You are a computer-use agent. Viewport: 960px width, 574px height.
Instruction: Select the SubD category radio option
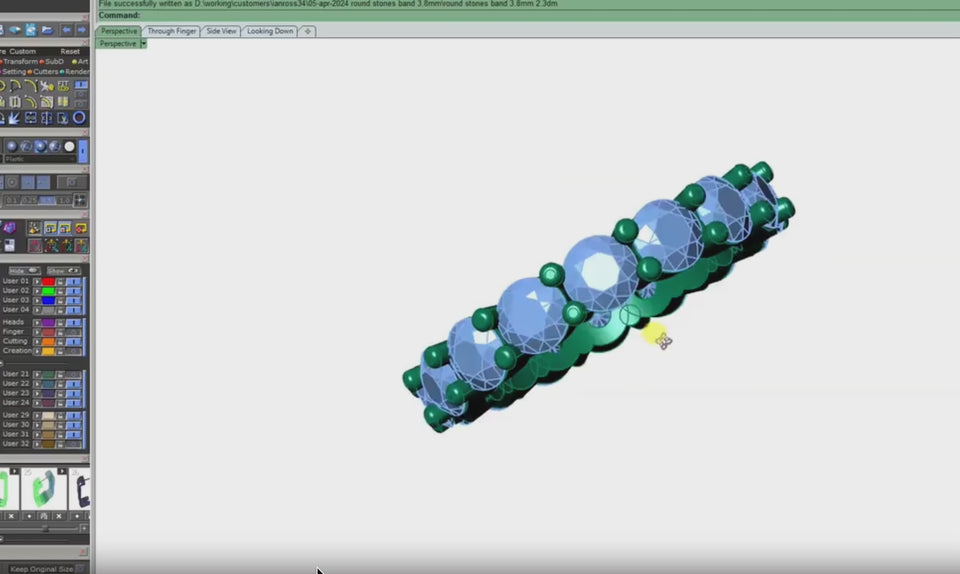pos(50,61)
